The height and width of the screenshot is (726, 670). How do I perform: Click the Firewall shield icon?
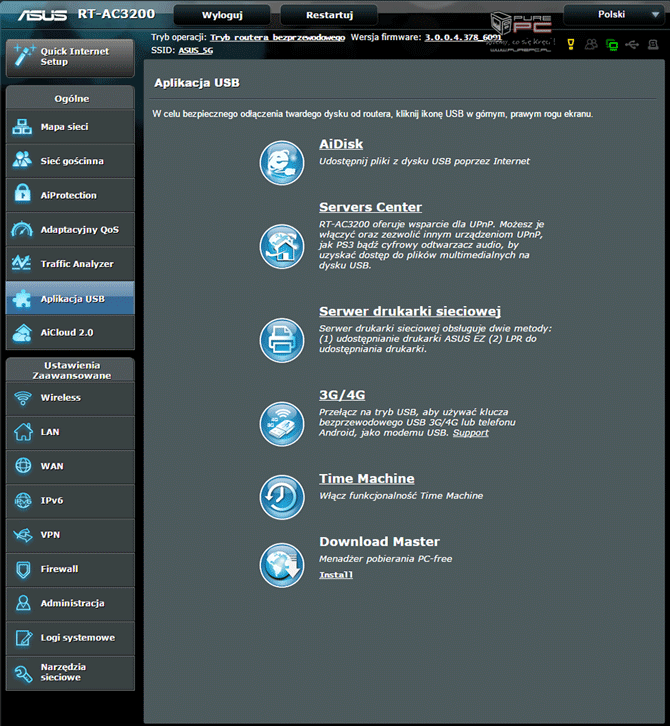coord(23,569)
